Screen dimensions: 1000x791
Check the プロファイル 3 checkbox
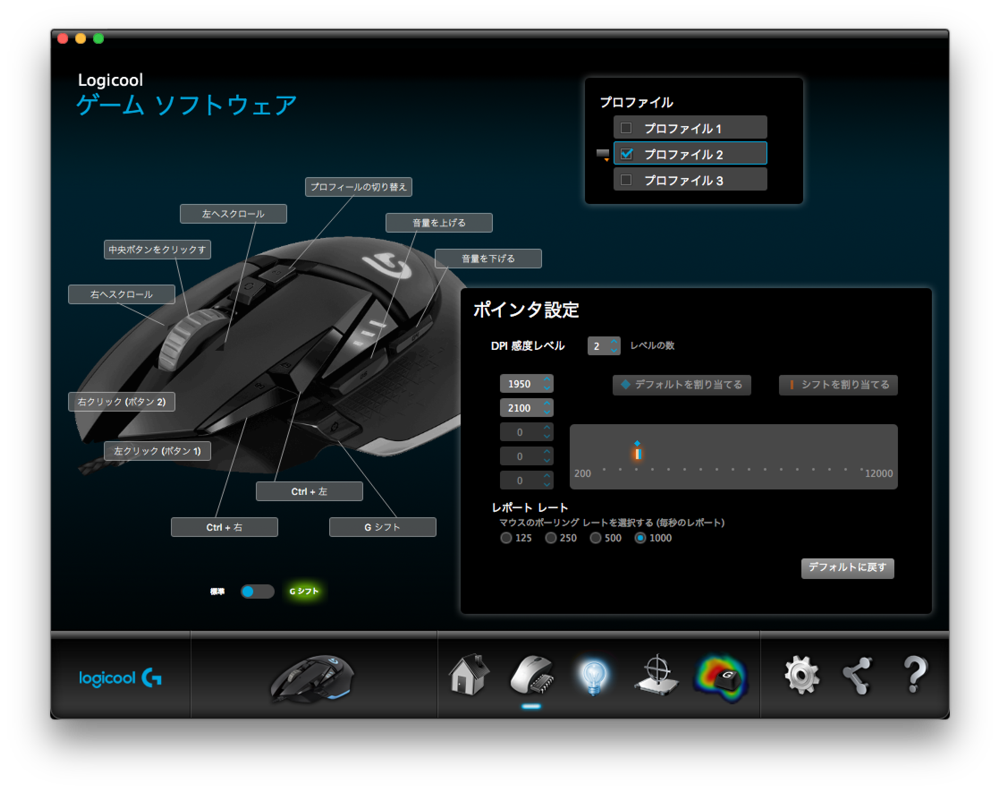click(x=626, y=180)
